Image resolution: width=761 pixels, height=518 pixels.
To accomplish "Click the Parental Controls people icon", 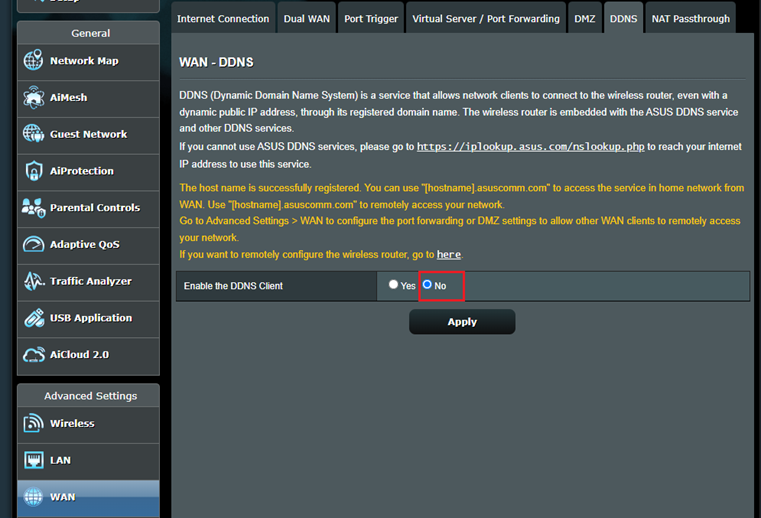I will (x=33, y=208).
